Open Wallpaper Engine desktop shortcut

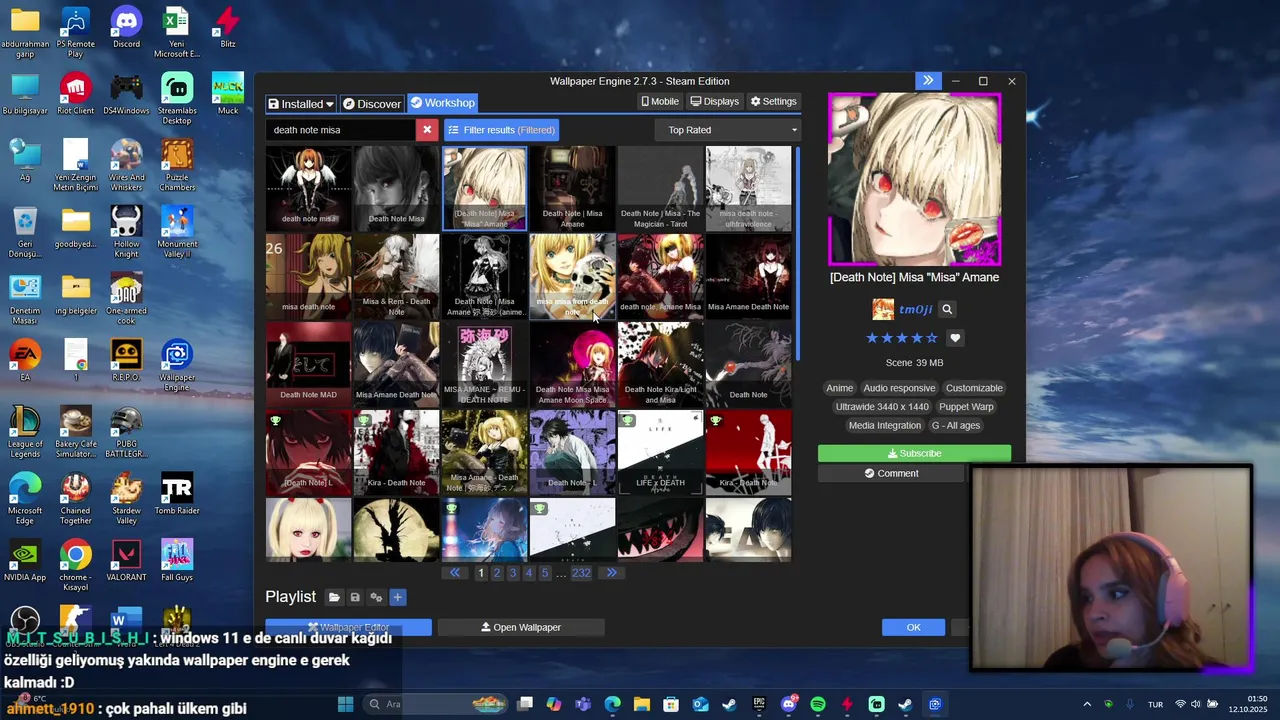177,365
